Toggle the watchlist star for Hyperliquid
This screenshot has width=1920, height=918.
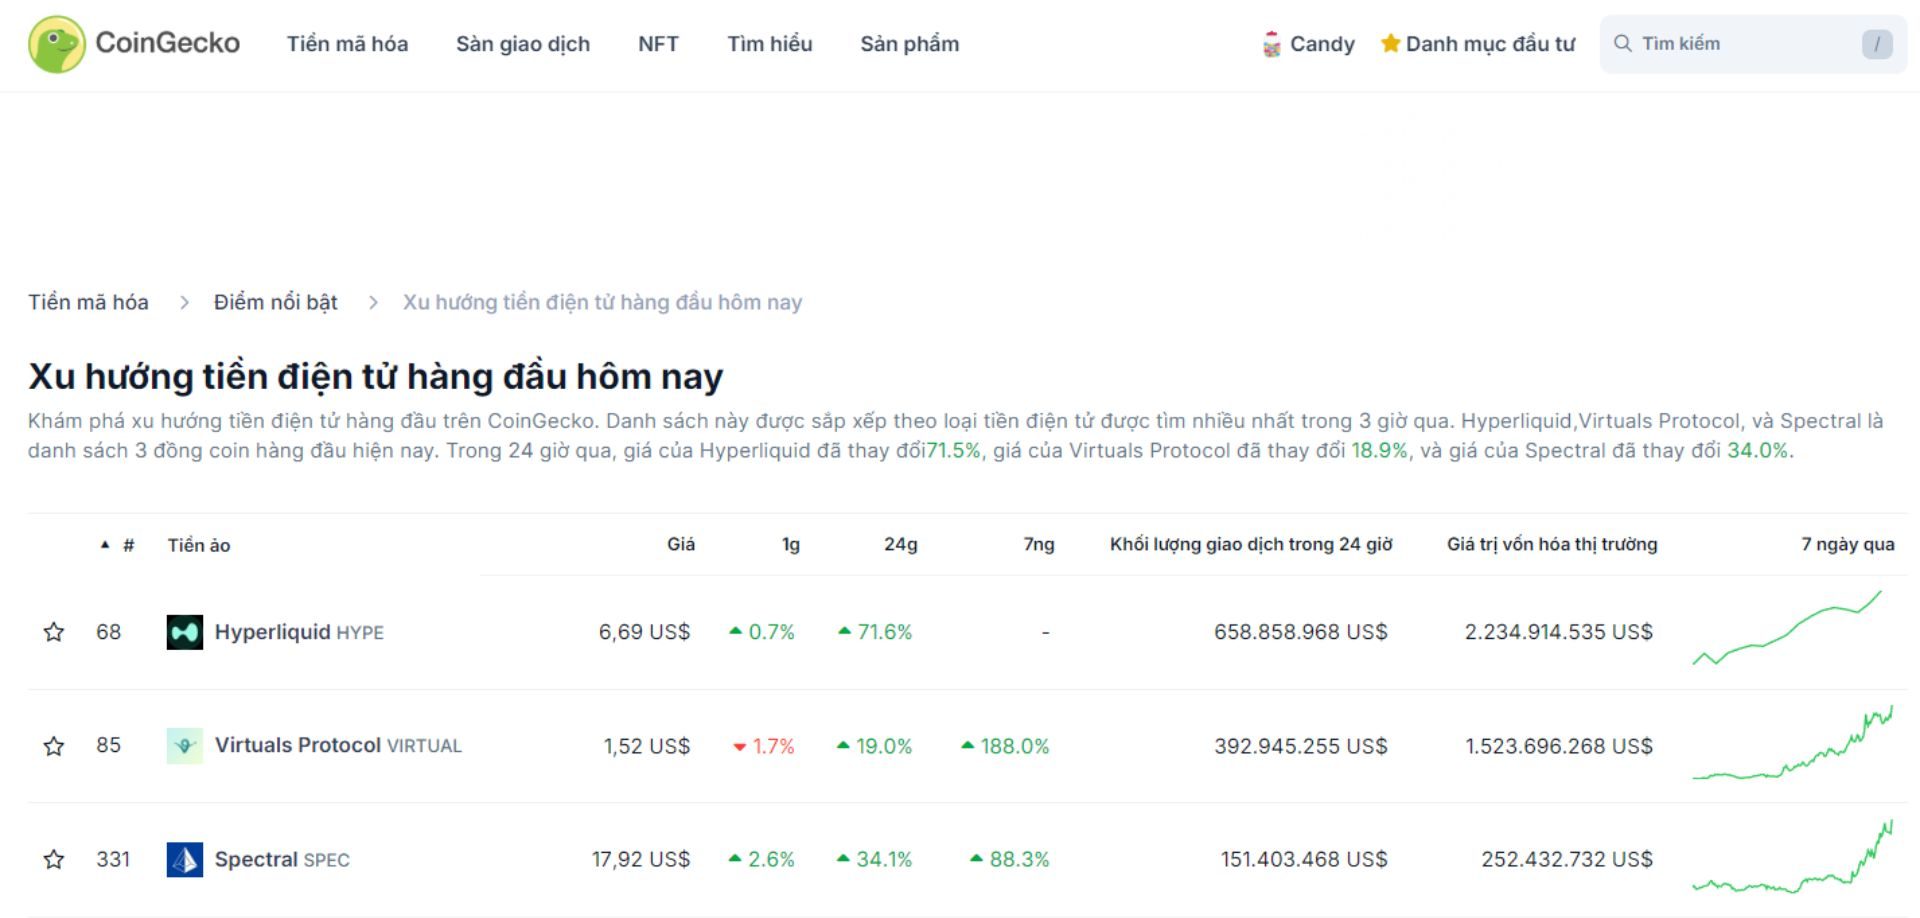[x=53, y=631]
